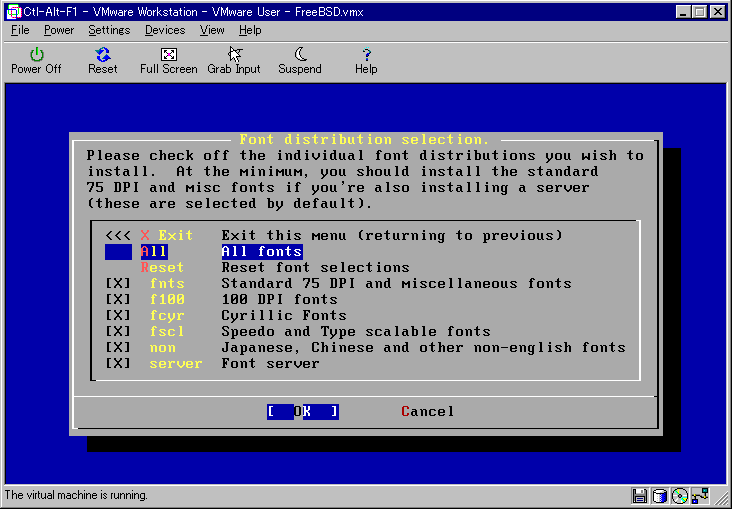Viewport: 732px width, 509px height.
Task: Suspend the virtual machine
Action: pyautogui.click(x=300, y=61)
